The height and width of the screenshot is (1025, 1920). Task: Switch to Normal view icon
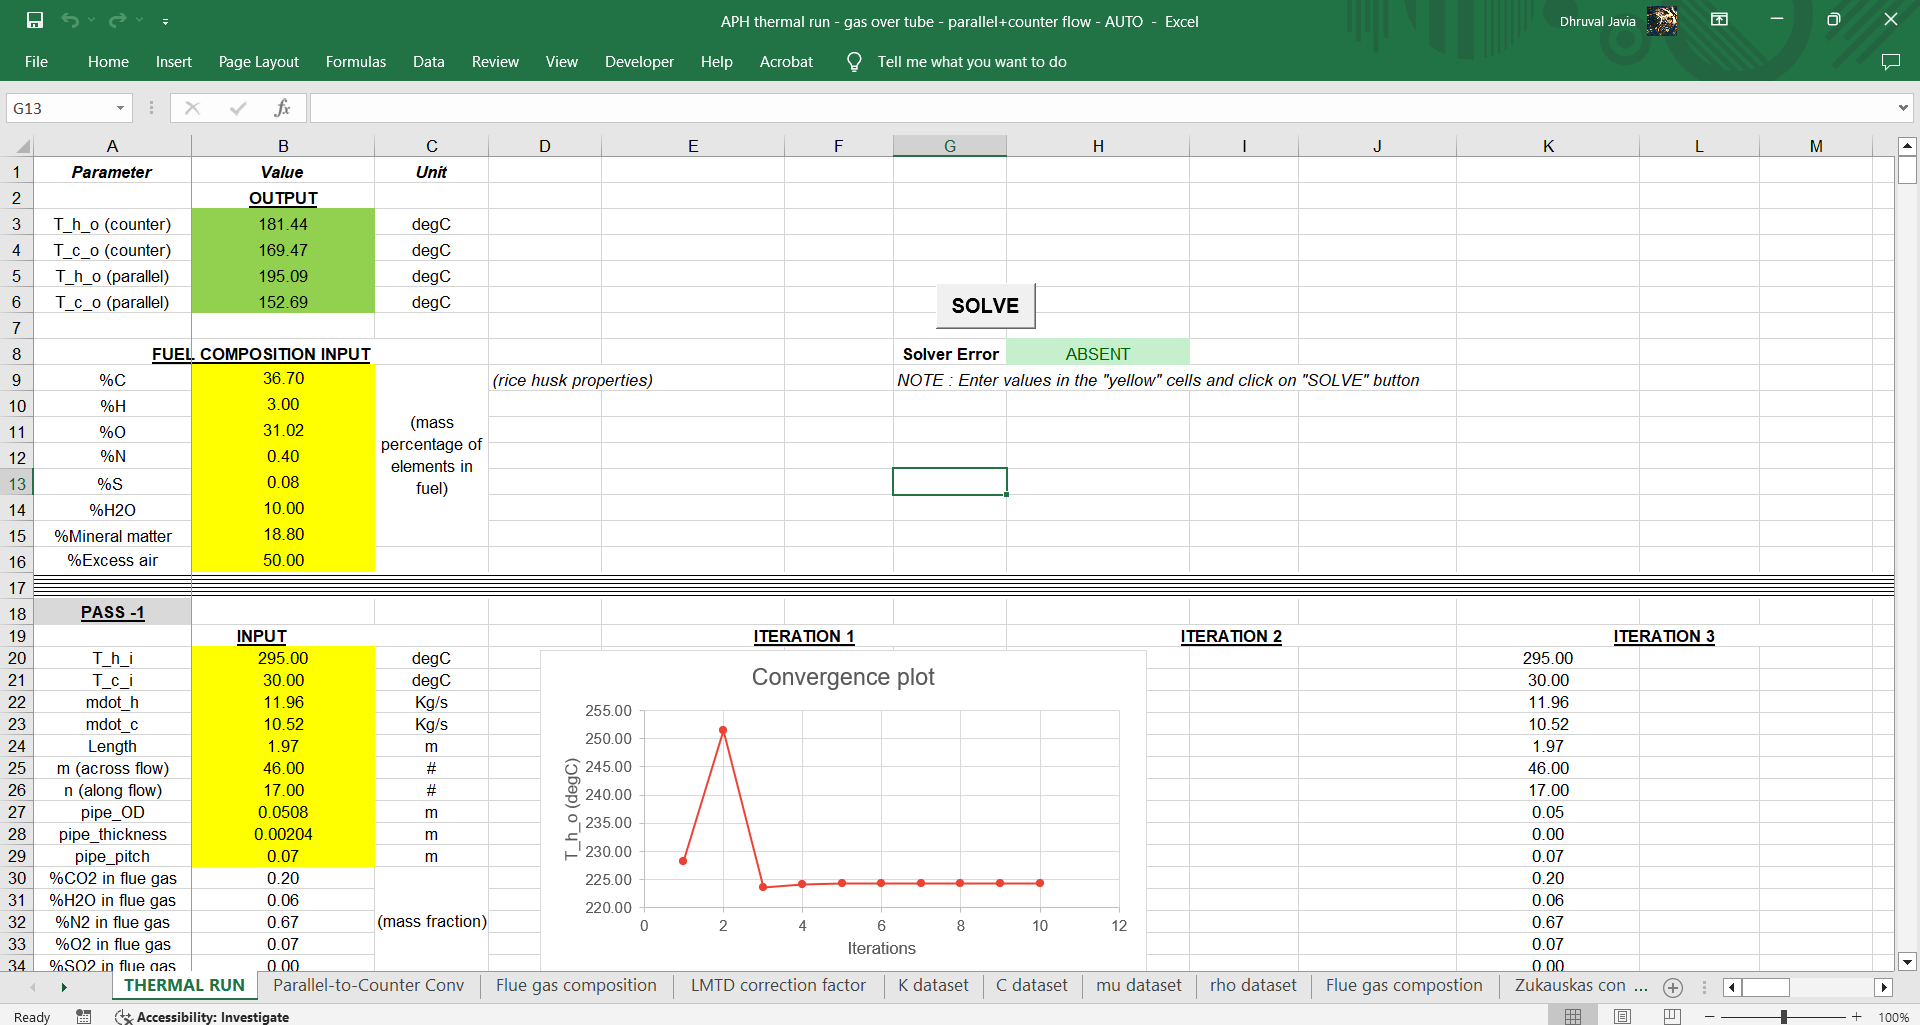1573,1016
